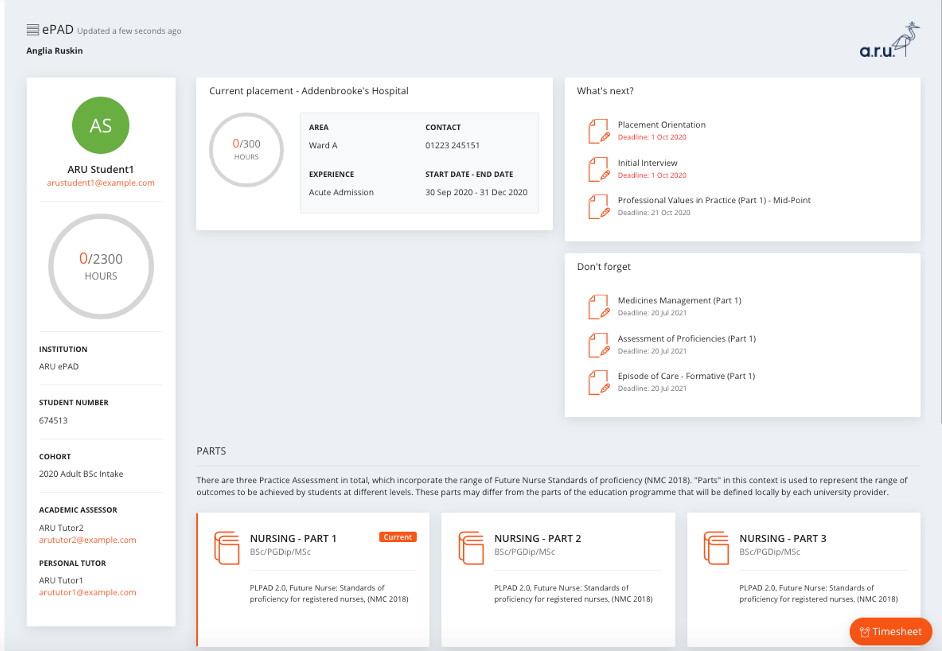Click the 0/300 placement hours progress circle
Viewport: 942px width, 651px height.
click(x=246, y=150)
